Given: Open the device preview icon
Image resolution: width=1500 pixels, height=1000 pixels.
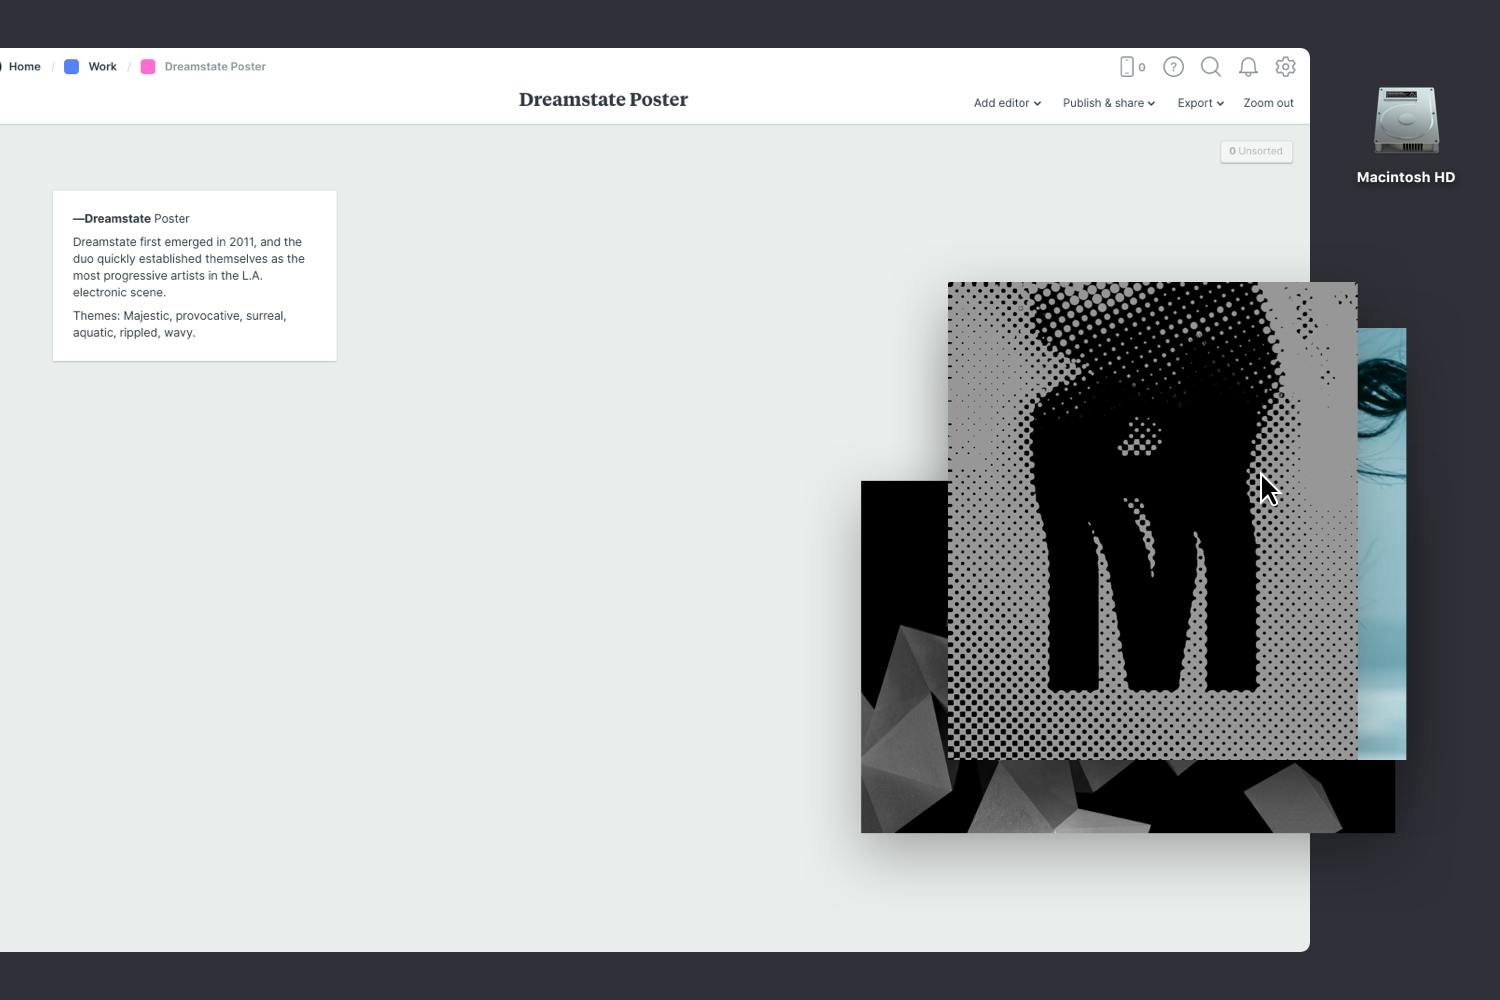Looking at the screenshot, I should (x=1128, y=66).
